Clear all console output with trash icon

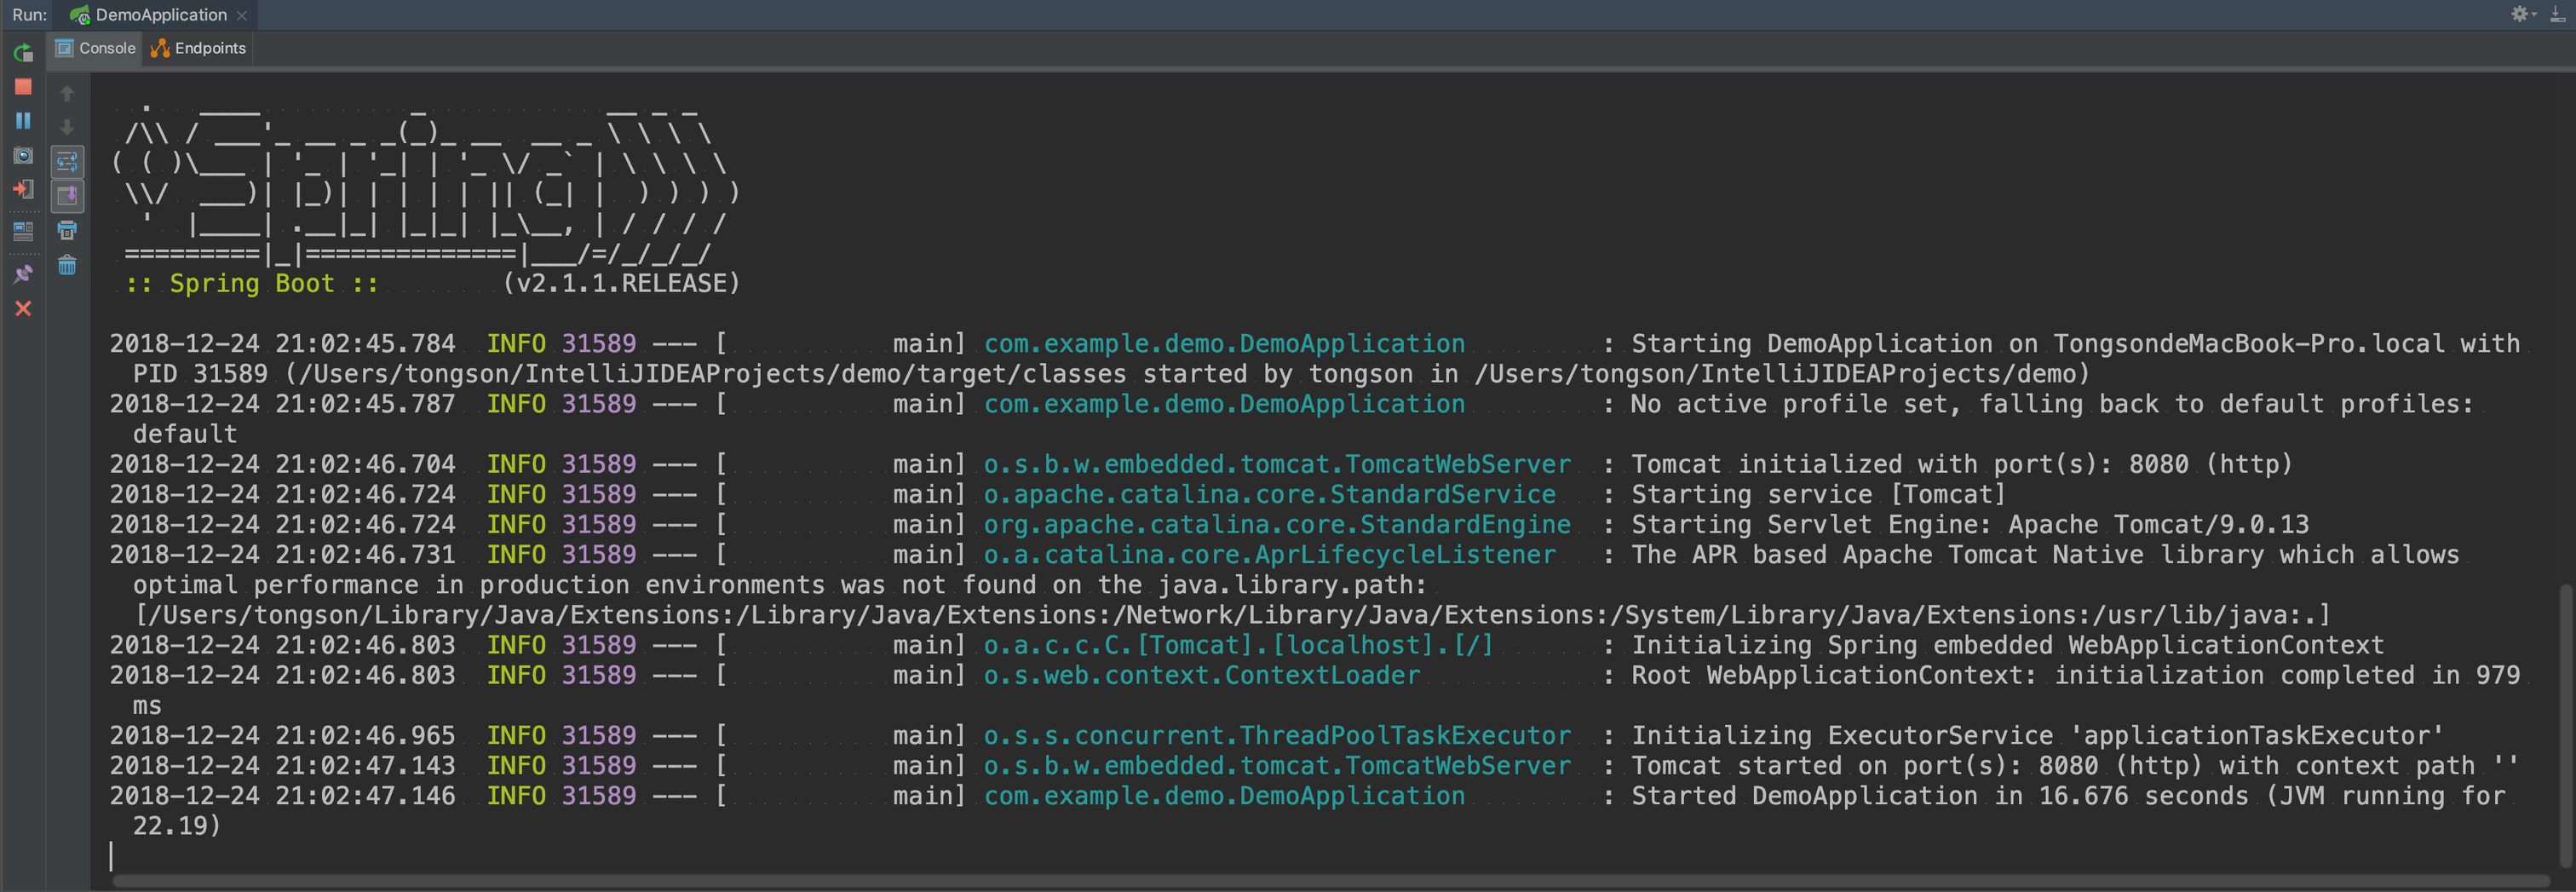coord(67,265)
